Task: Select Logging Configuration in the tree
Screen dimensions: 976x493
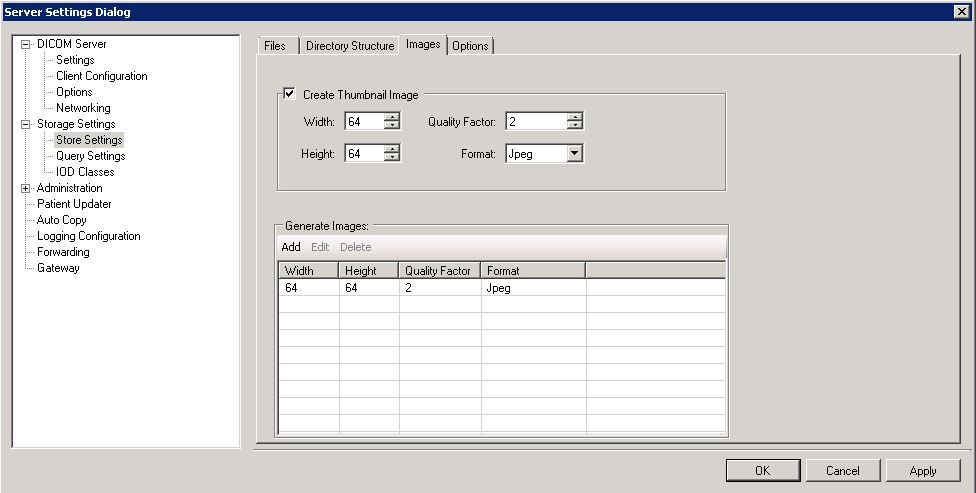Action: tap(88, 236)
